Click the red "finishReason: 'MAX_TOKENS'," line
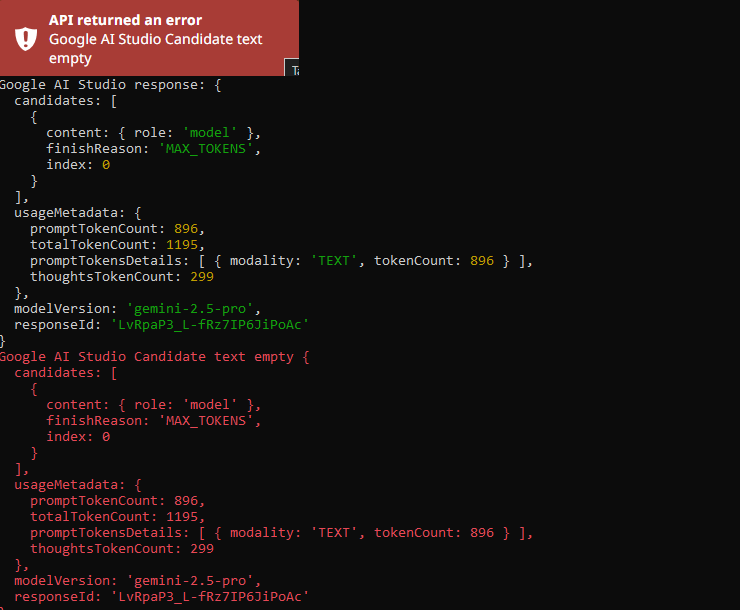The height and width of the screenshot is (610, 740). [153, 421]
